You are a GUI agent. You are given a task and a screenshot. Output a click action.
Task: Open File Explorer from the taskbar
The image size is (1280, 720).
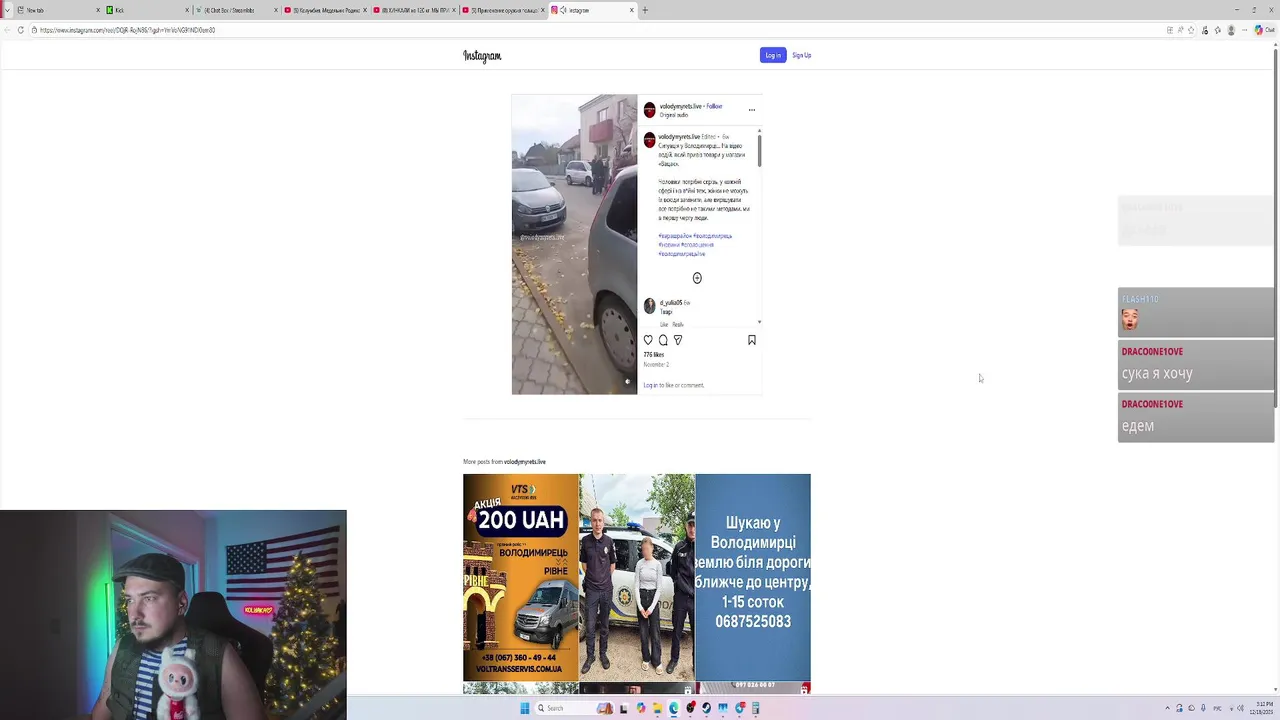[x=657, y=708]
